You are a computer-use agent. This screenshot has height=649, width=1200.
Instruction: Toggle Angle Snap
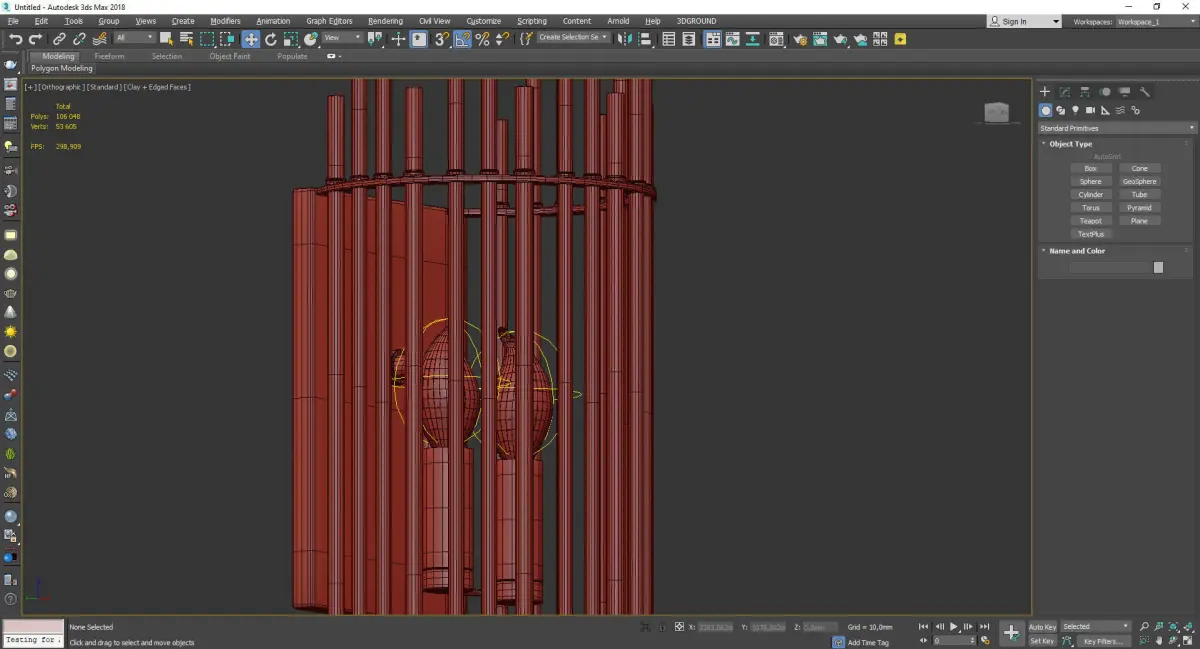(462, 39)
